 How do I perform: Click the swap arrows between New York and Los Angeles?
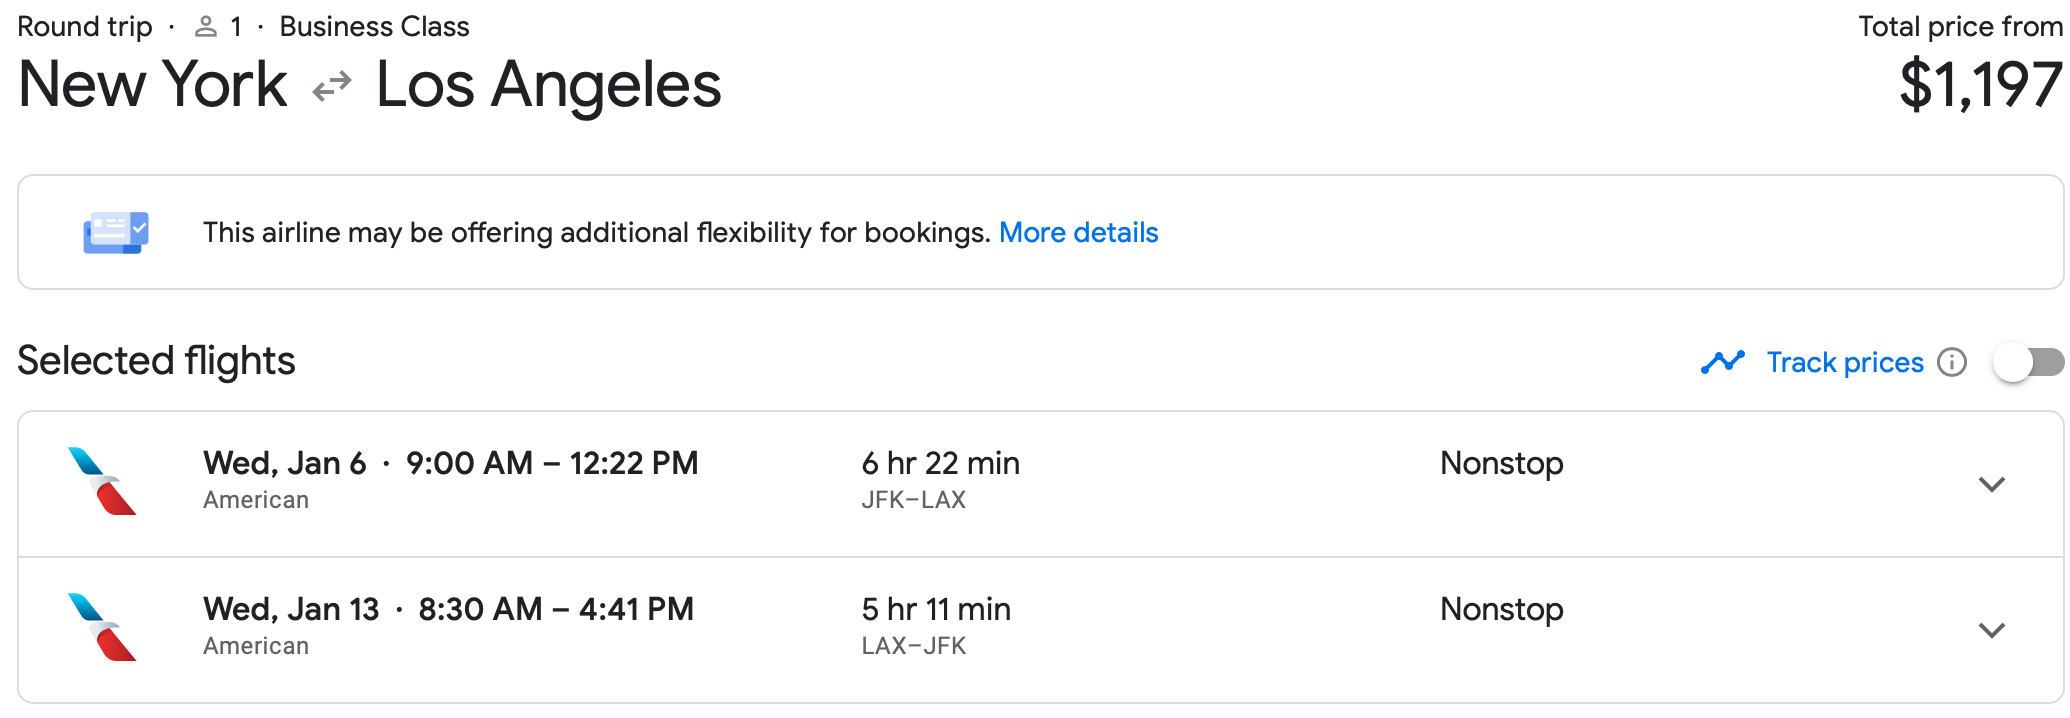pos(330,87)
